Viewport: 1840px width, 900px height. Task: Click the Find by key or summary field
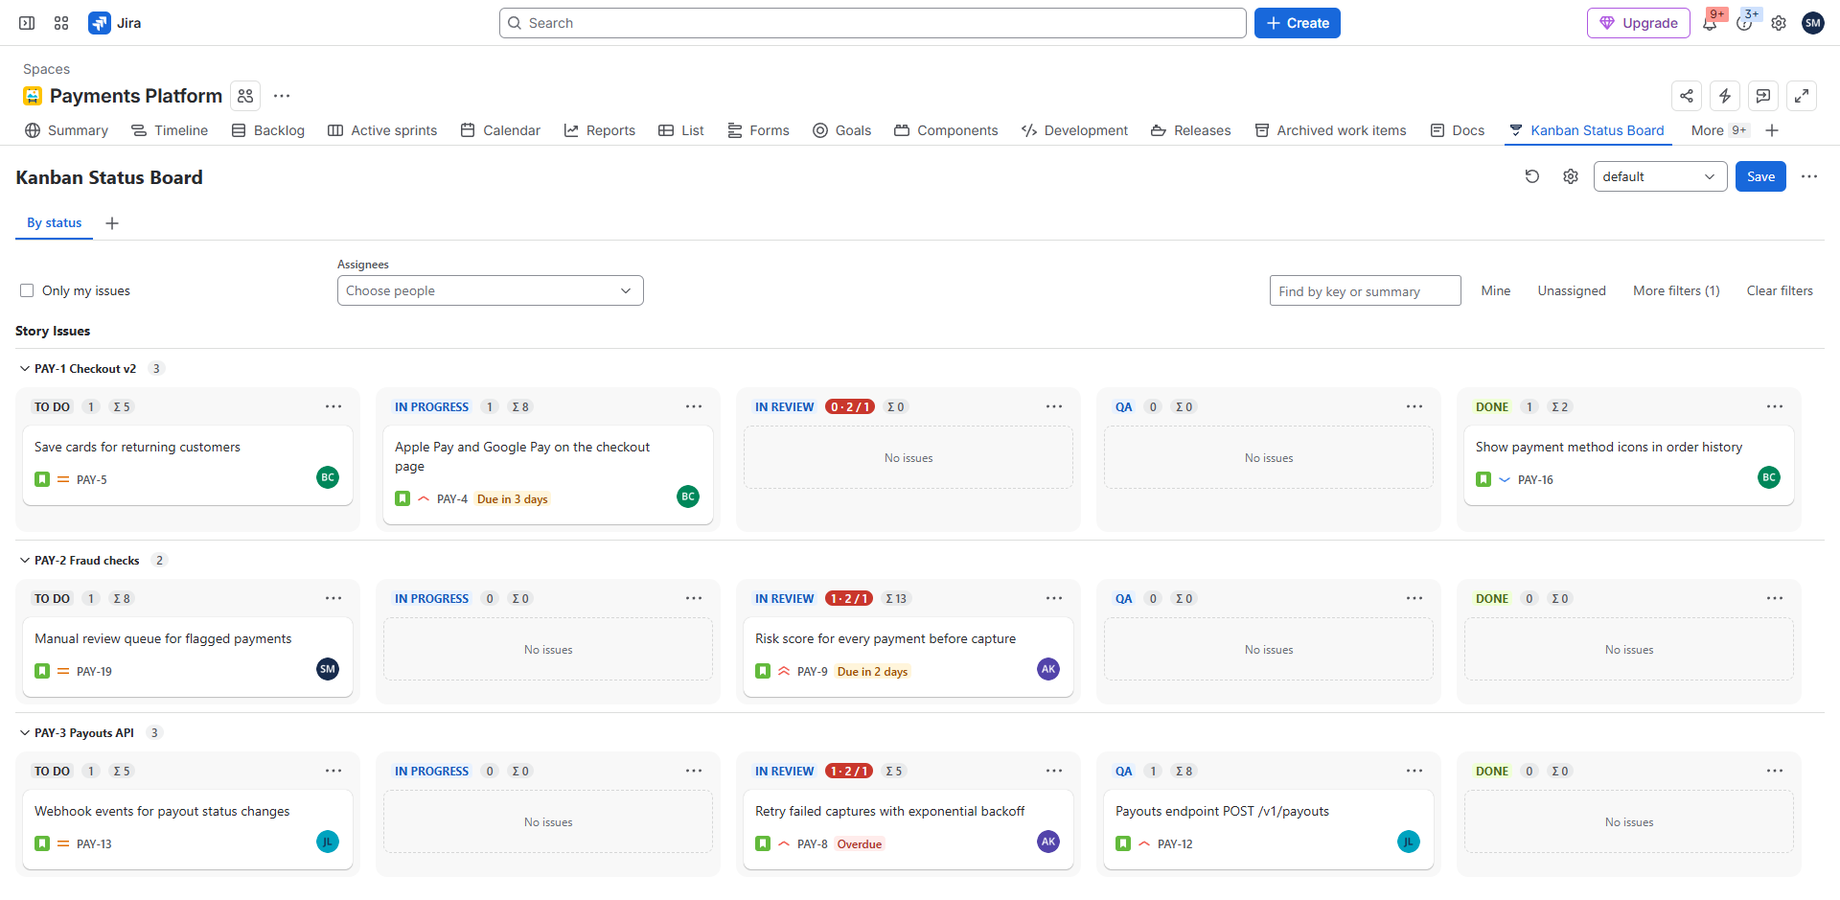[x=1365, y=291]
